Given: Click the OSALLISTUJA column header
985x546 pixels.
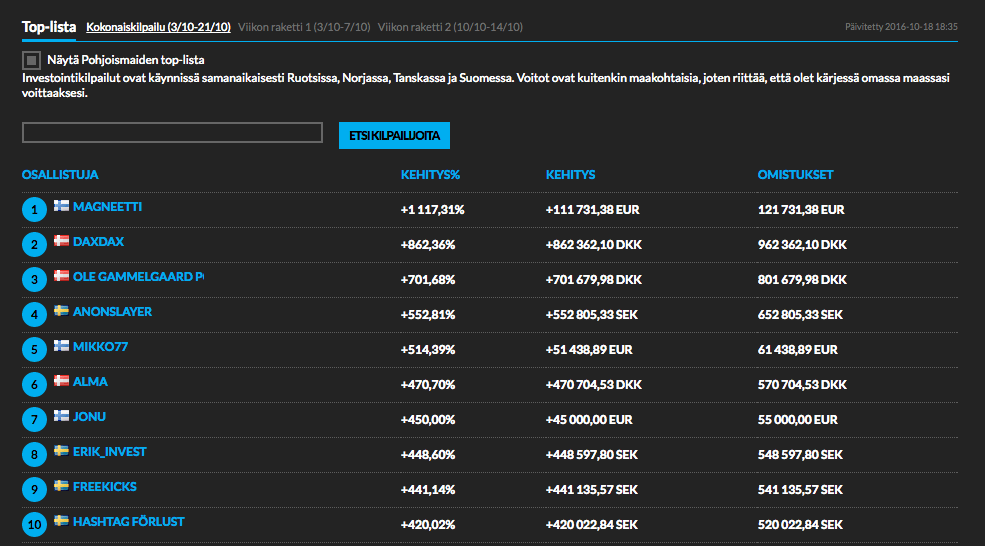Looking at the screenshot, I should (x=60, y=175).
